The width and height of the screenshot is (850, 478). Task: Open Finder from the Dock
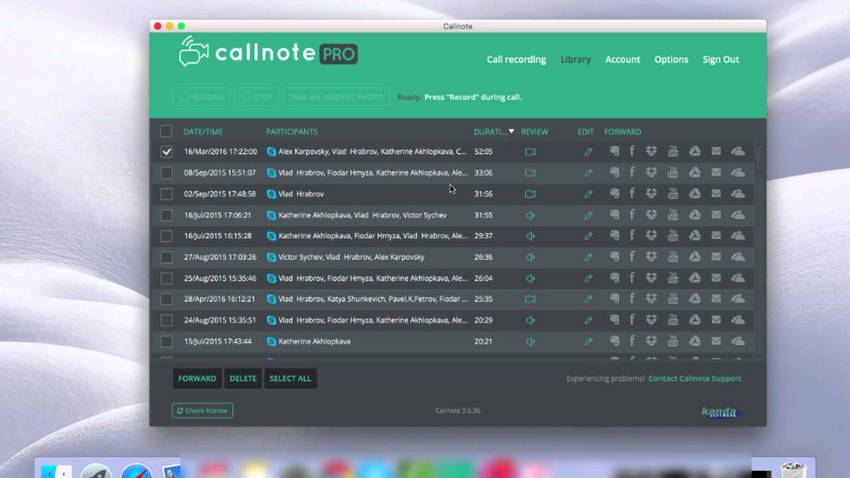pyautogui.click(x=56, y=471)
